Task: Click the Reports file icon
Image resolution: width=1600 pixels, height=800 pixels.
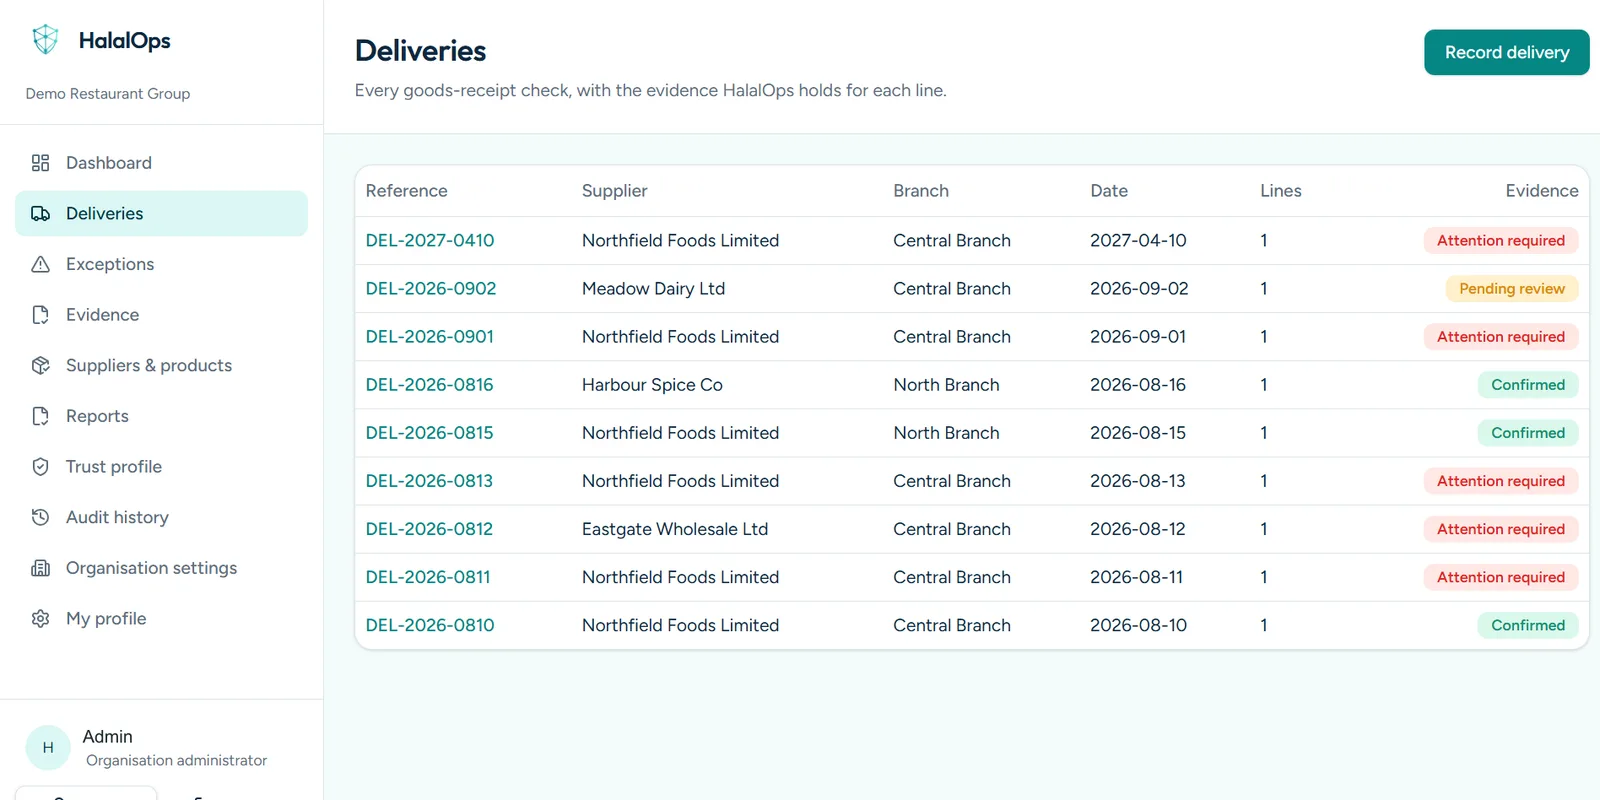Action: pyautogui.click(x=40, y=416)
